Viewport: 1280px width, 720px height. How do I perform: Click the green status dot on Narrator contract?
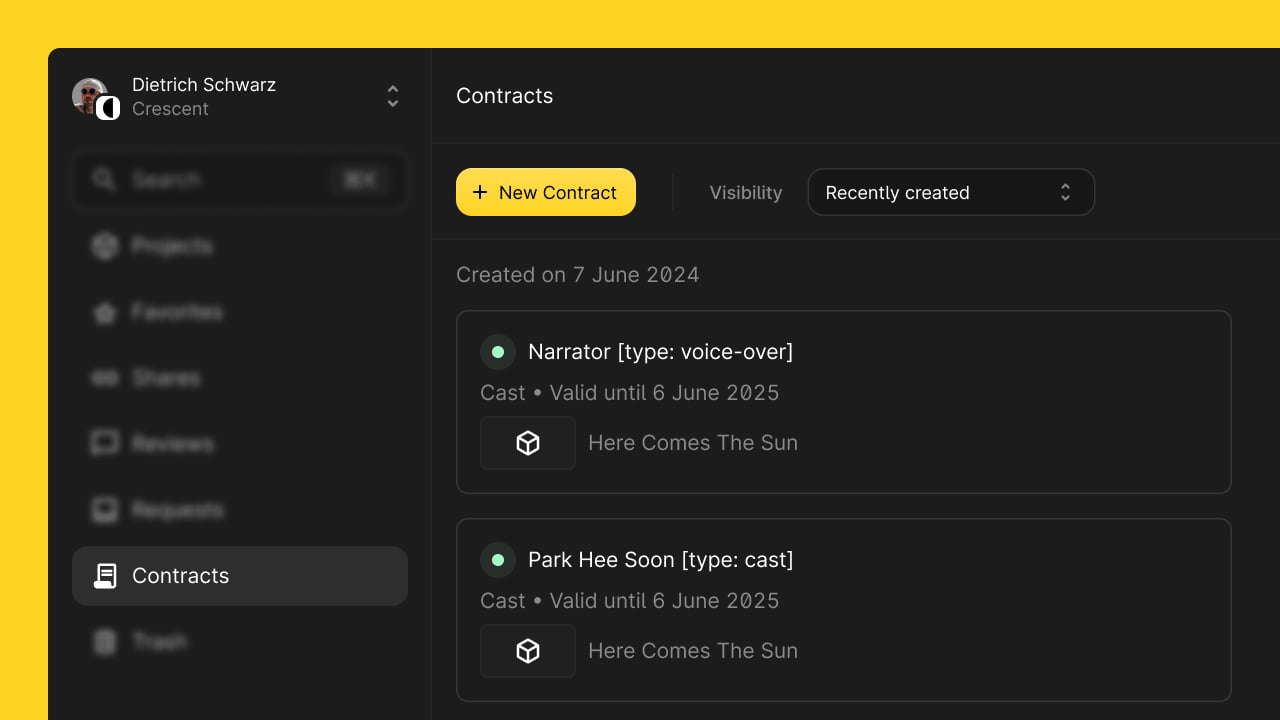tap(498, 352)
